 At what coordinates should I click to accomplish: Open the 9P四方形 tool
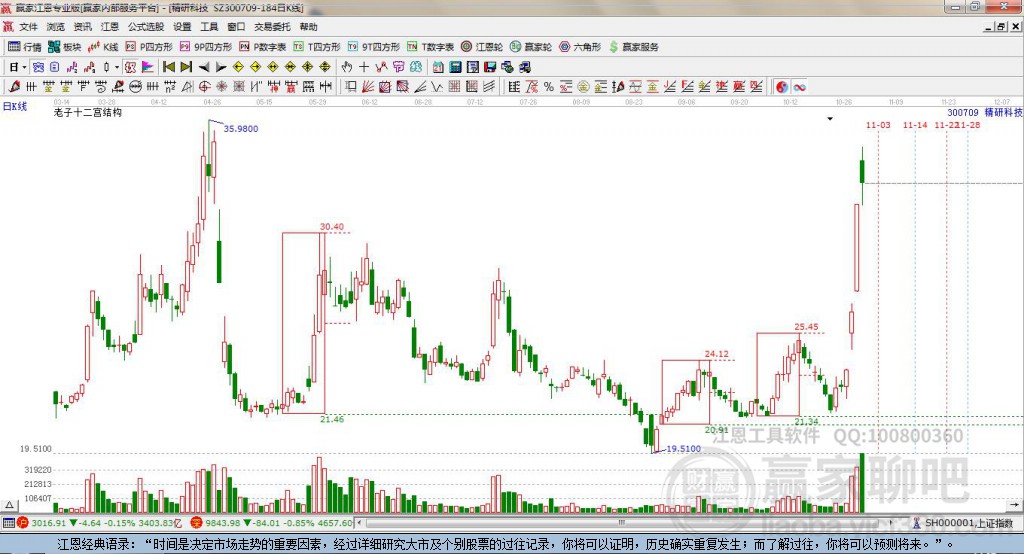(x=205, y=46)
